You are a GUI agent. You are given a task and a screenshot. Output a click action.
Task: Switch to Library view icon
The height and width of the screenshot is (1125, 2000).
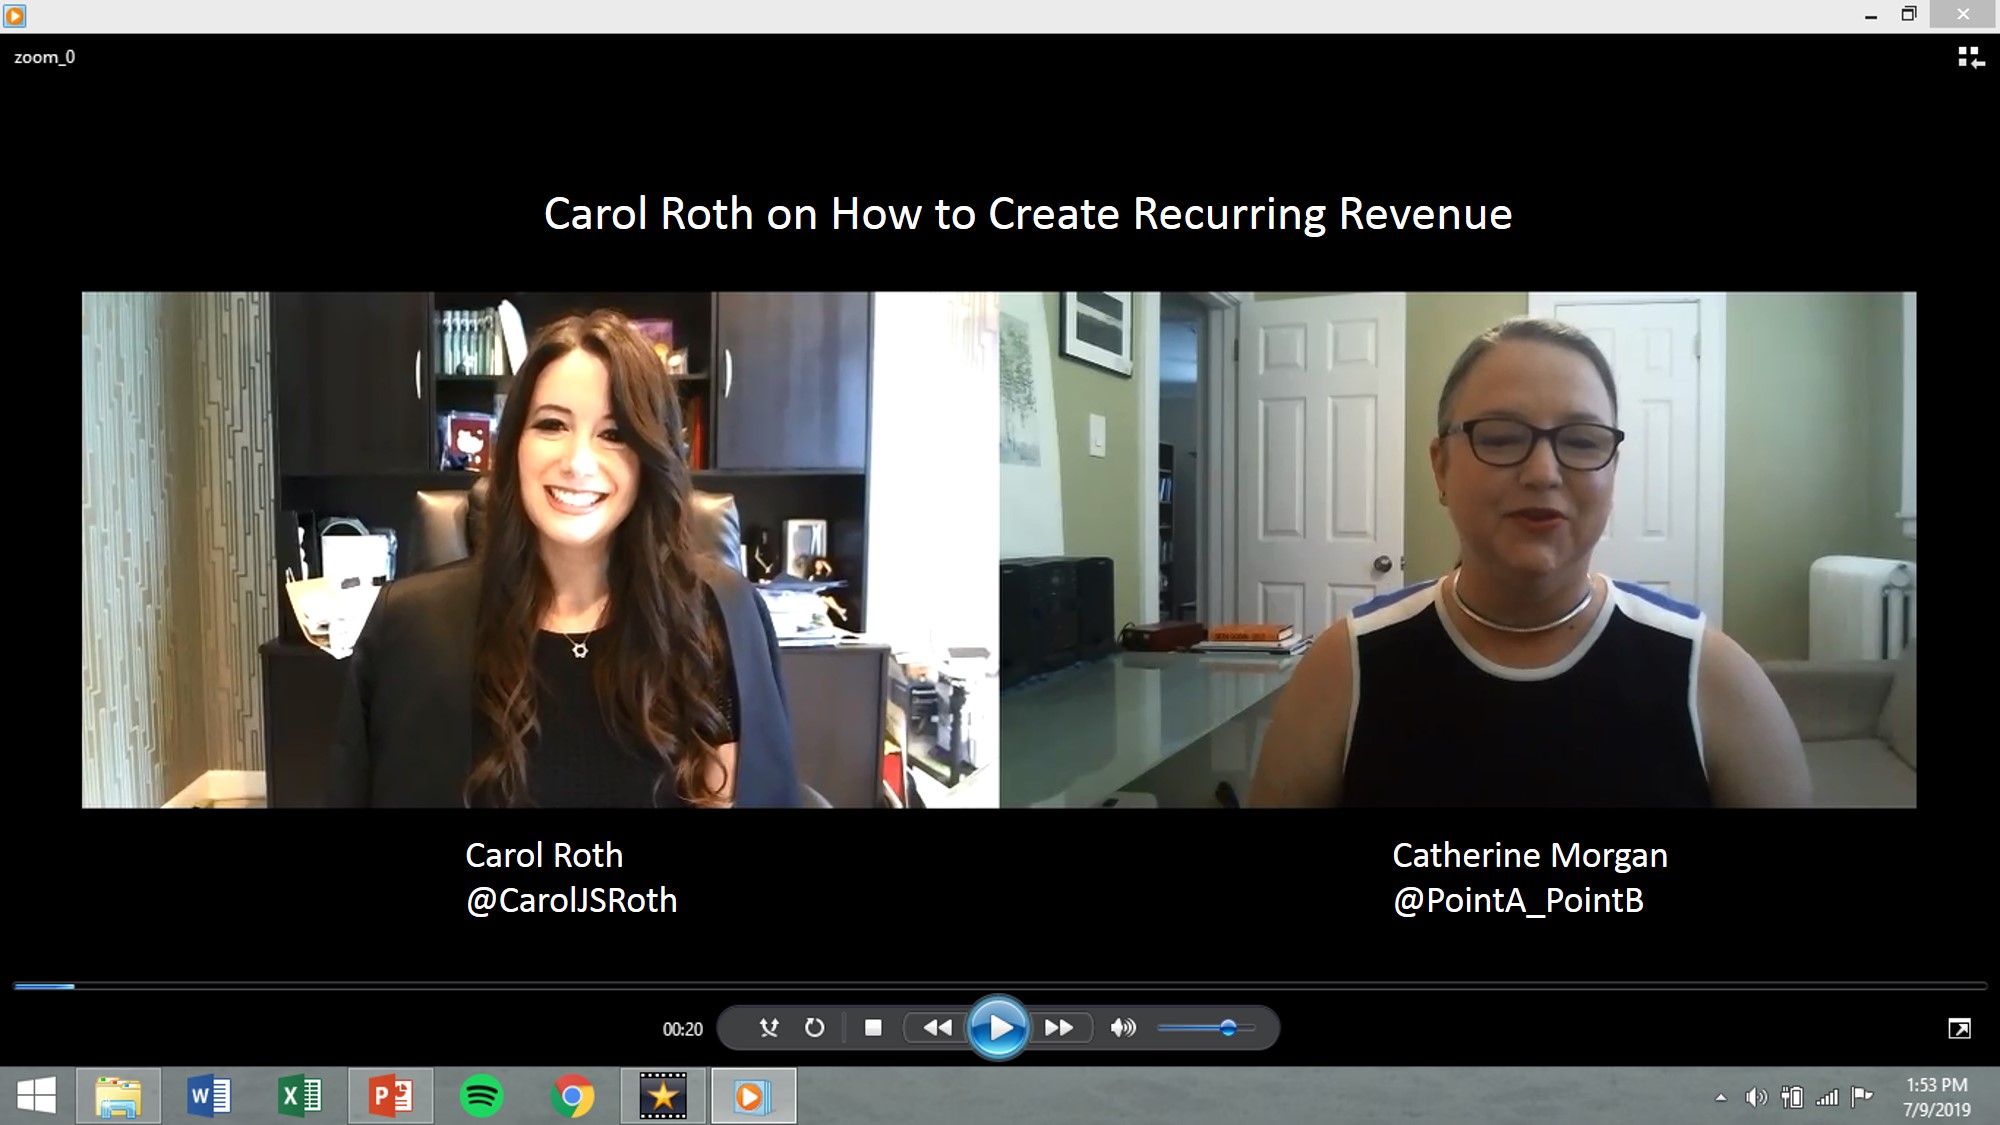point(1970,58)
